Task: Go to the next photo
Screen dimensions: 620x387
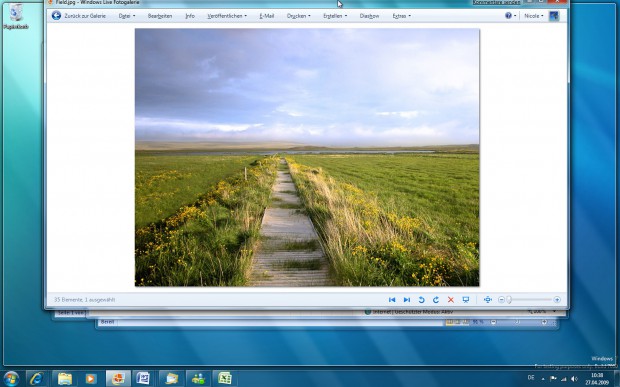Action: (406, 300)
